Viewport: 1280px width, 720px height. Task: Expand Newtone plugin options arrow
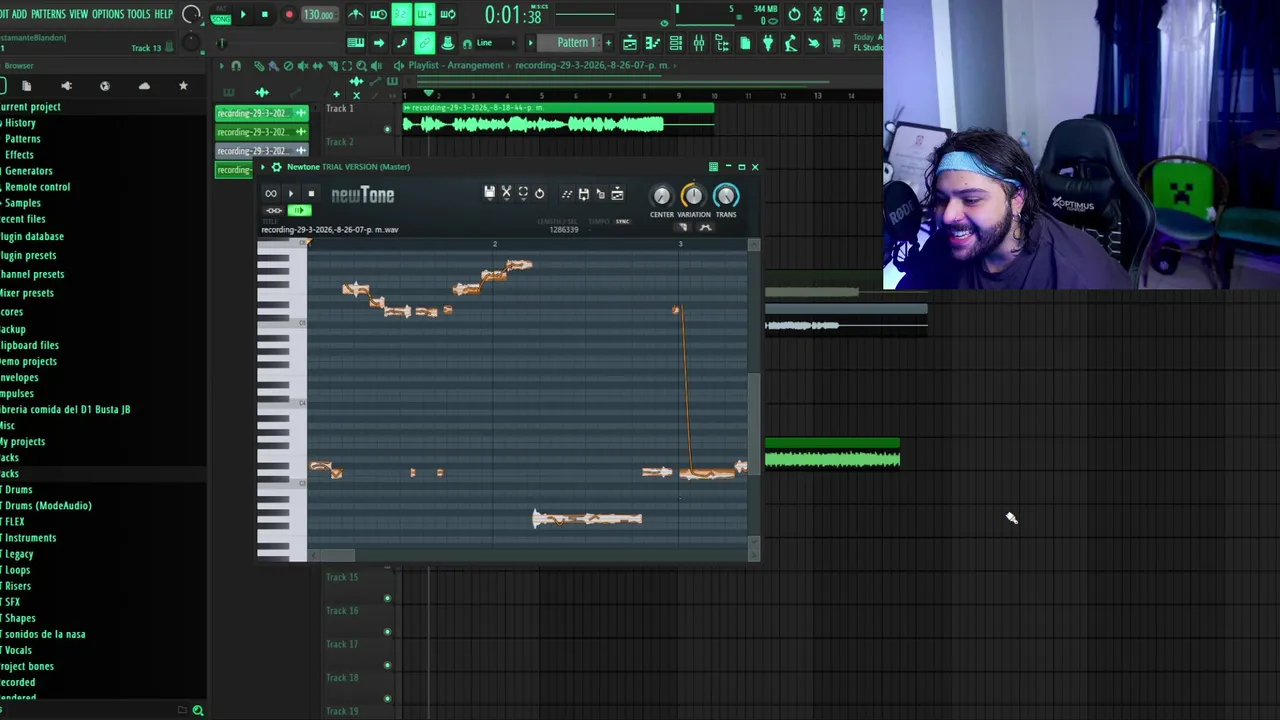click(264, 167)
